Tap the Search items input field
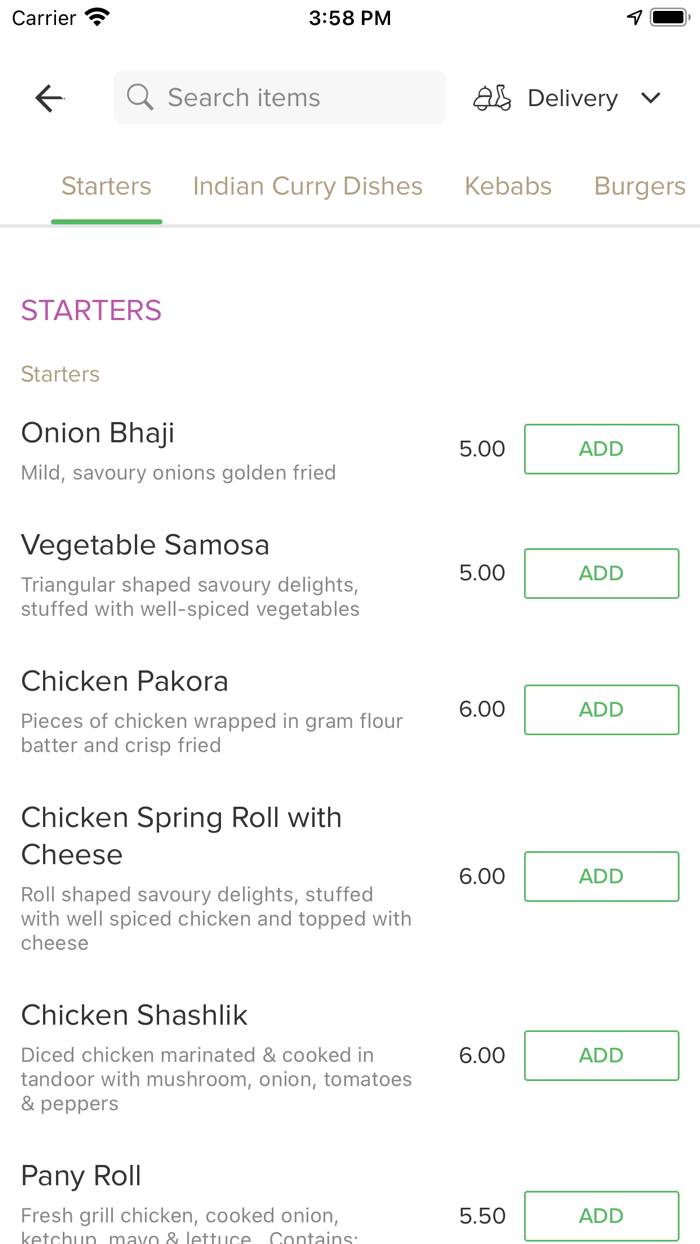This screenshot has height=1244, width=700. tap(280, 97)
